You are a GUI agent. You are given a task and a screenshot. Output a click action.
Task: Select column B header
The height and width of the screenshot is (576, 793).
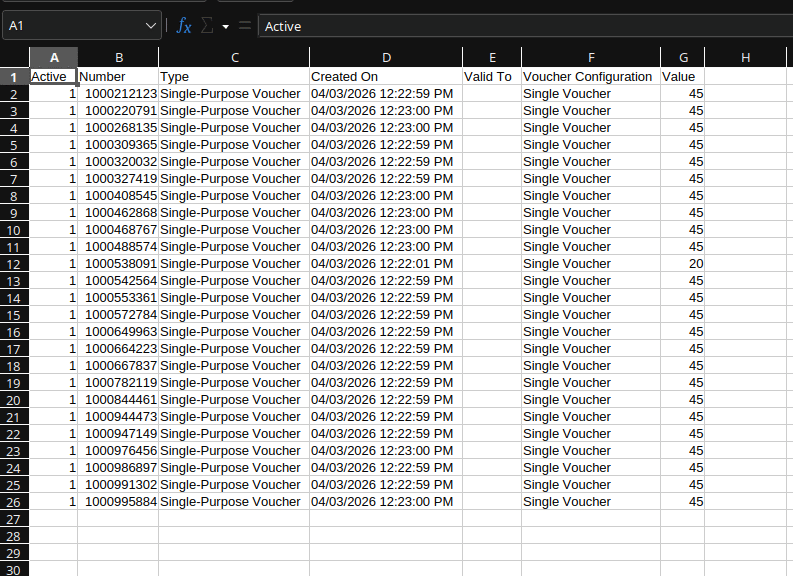(x=118, y=58)
